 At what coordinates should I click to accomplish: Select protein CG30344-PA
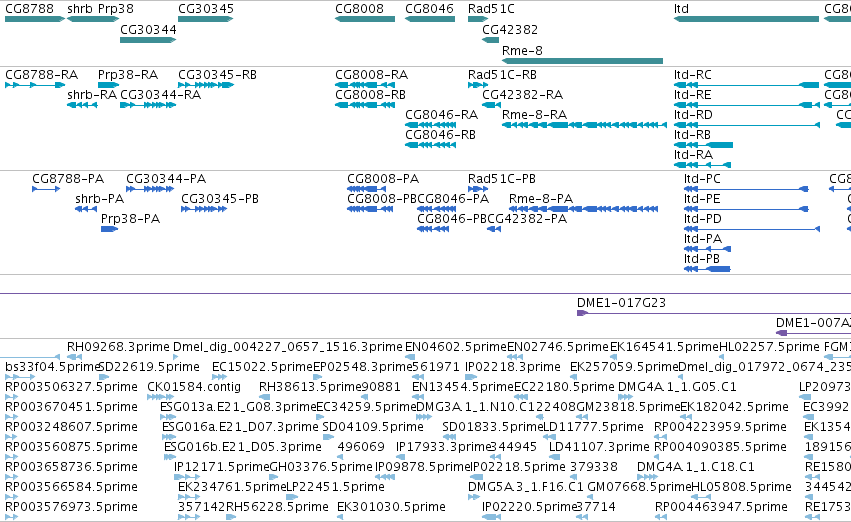(150, 189)
